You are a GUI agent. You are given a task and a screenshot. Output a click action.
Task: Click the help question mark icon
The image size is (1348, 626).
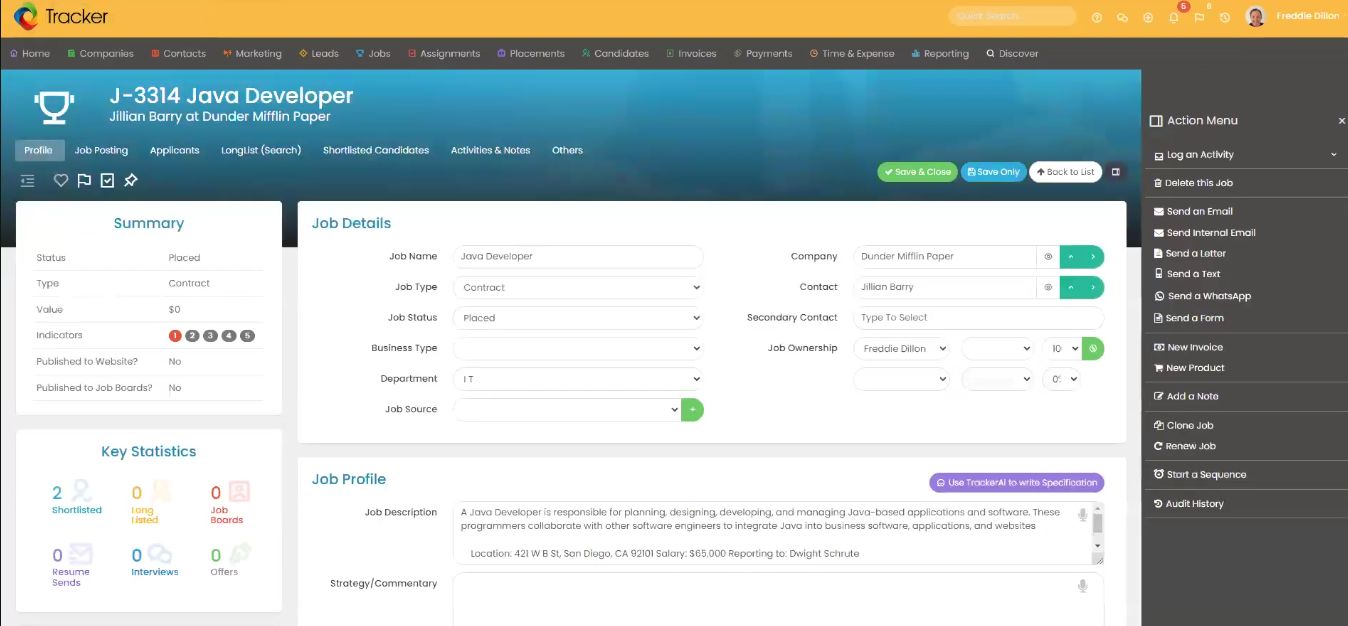coord(1097,17)
